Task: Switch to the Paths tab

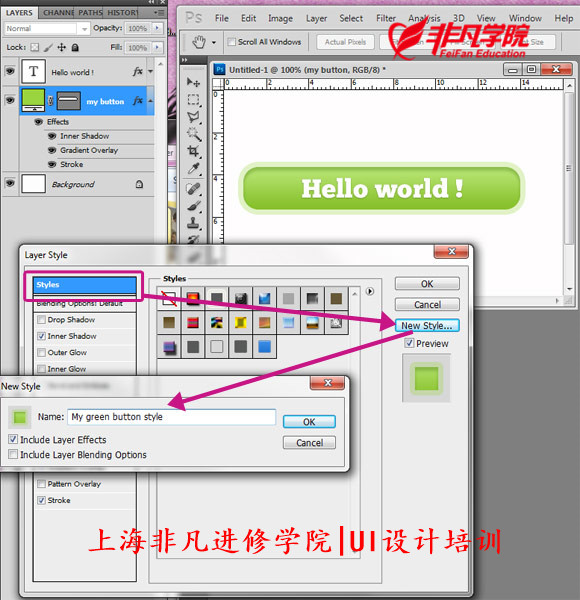Action: 90,13
